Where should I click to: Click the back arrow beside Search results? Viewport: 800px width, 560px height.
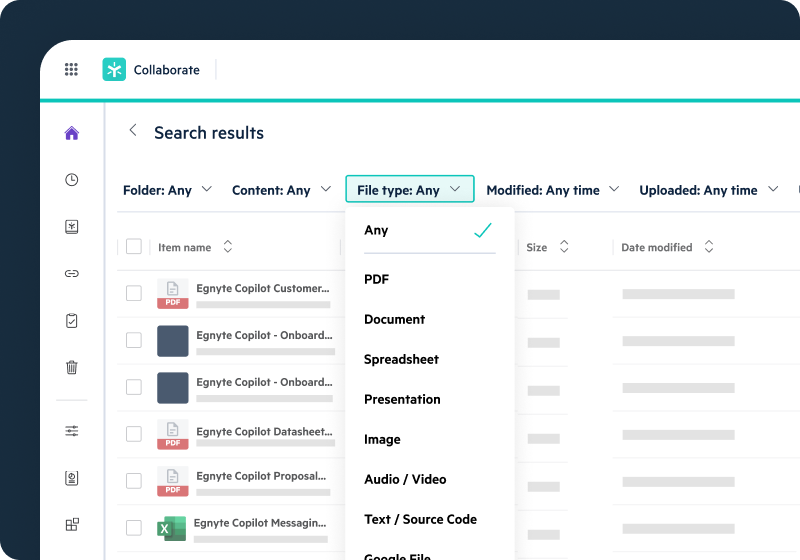(x=132, y=131)
